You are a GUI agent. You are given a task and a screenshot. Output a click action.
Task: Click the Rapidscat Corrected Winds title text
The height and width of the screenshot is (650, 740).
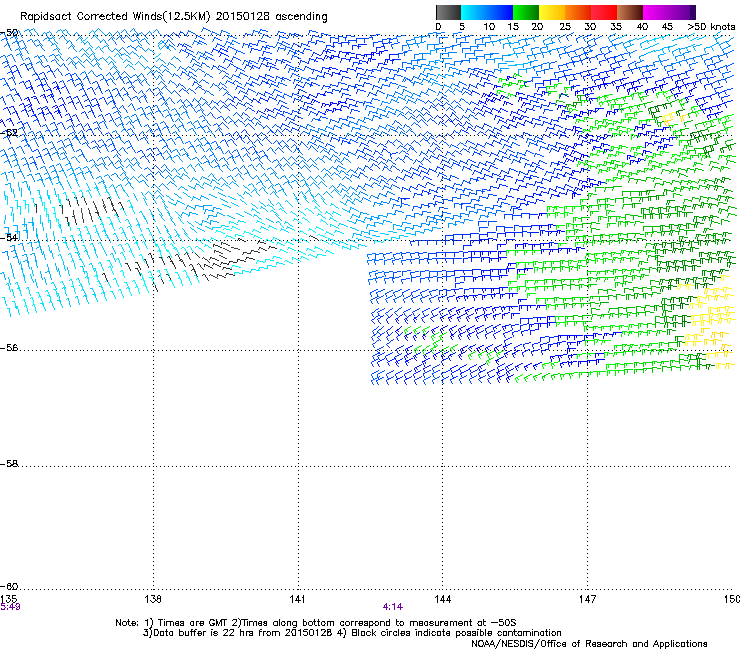tap(174, 17)
